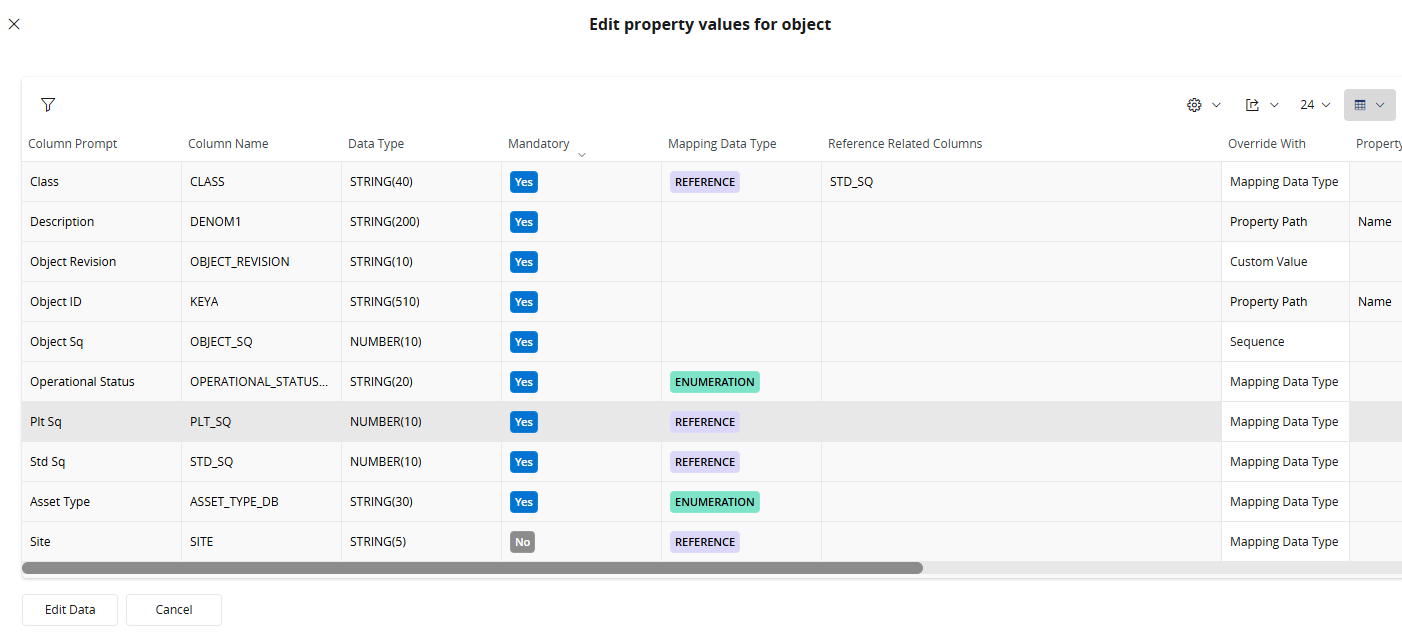Open the filter icon above the table
This screenshot has width=1402, height=637.
click(48, 104)
